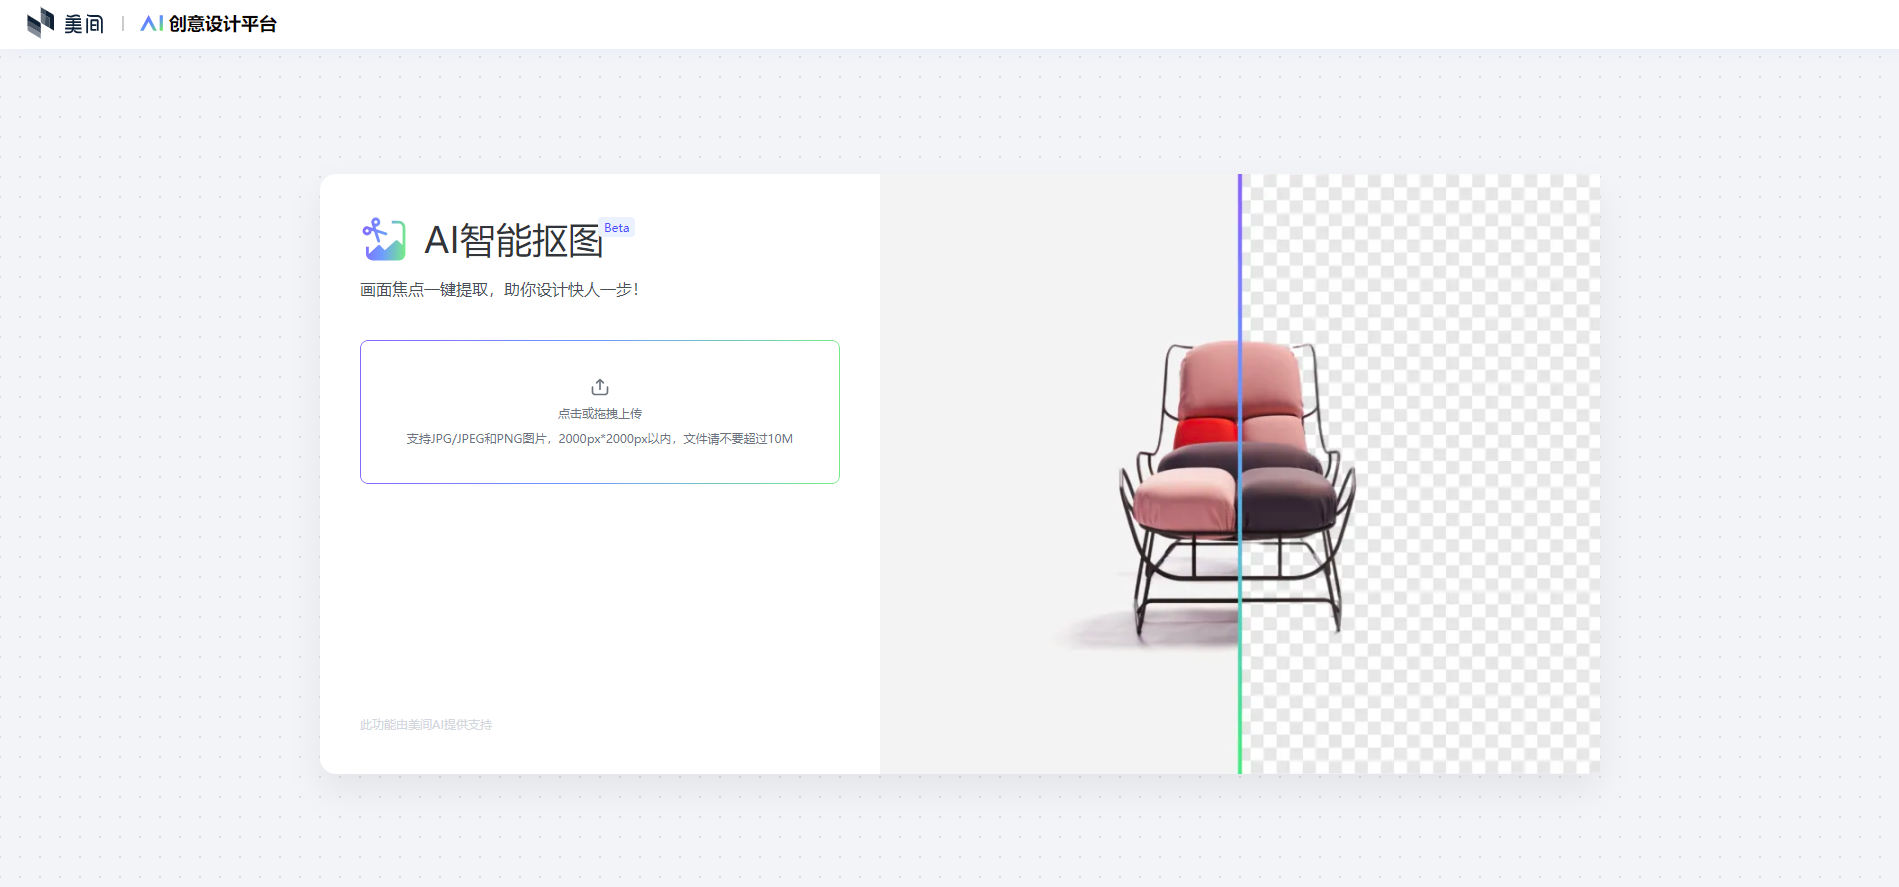Open the 创意设计平台 header link
This screenshot has width=1899, height=887.
222,24
